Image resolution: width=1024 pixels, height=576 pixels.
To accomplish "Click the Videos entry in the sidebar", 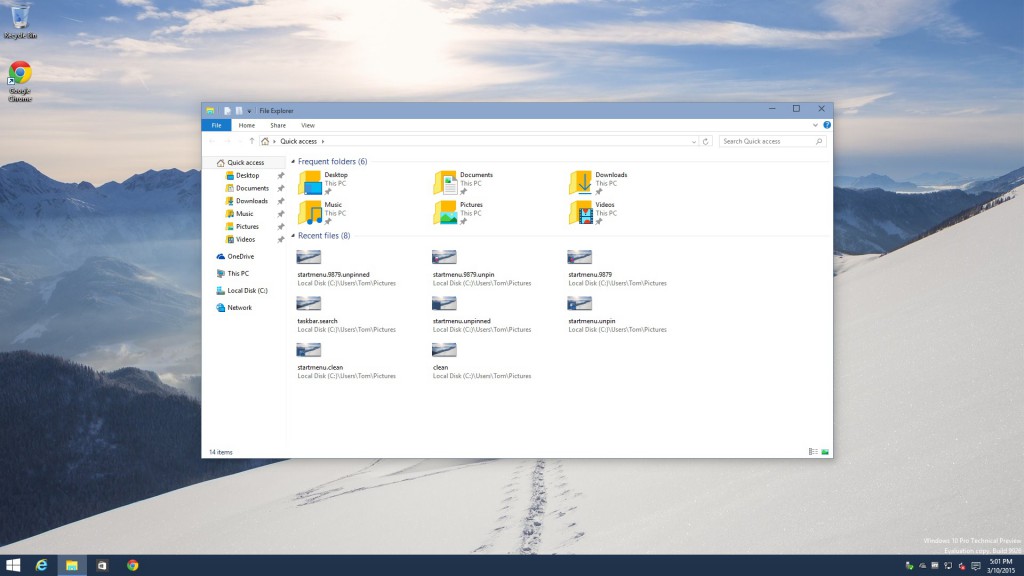I will [240, 240].
